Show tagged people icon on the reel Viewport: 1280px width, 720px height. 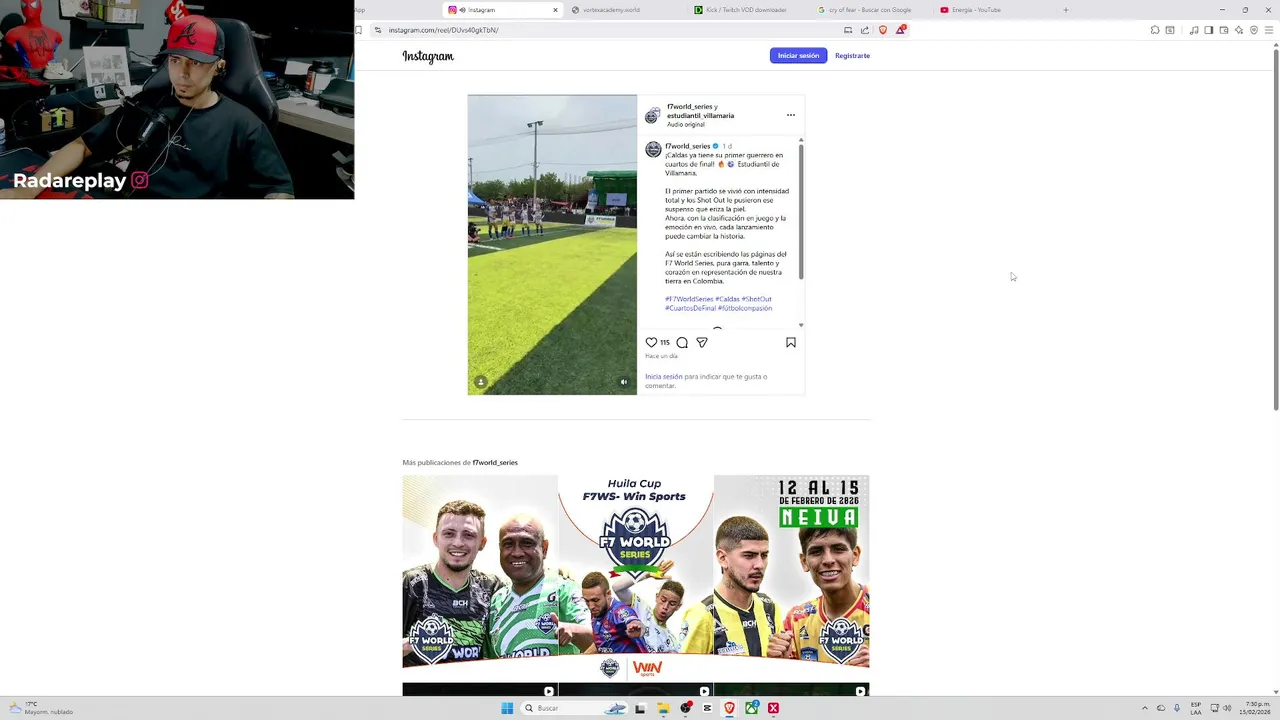481,382
